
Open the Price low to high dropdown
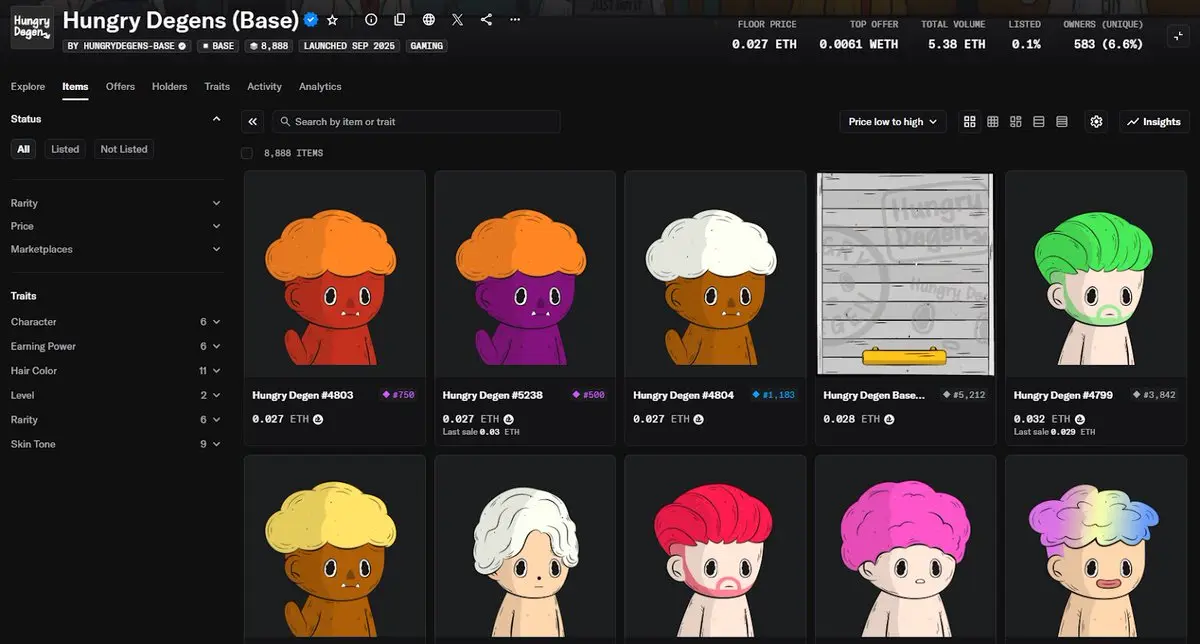[892, 122]
